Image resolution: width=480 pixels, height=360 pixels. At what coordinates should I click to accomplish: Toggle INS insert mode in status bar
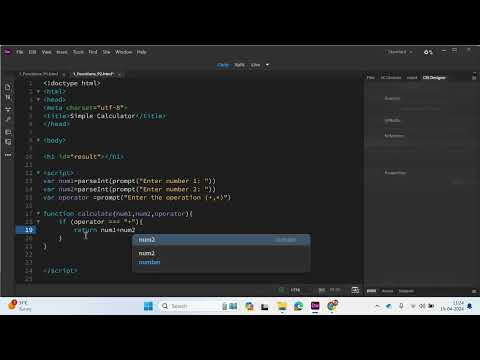coord(322,290)
